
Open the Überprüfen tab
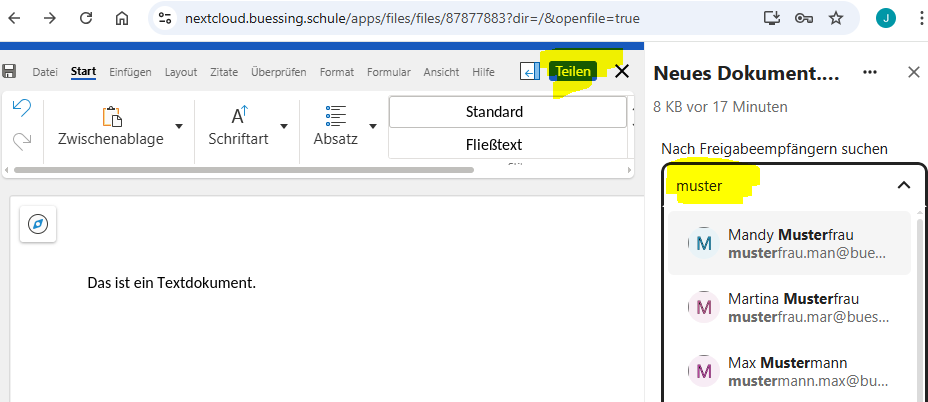pos(278,72)
